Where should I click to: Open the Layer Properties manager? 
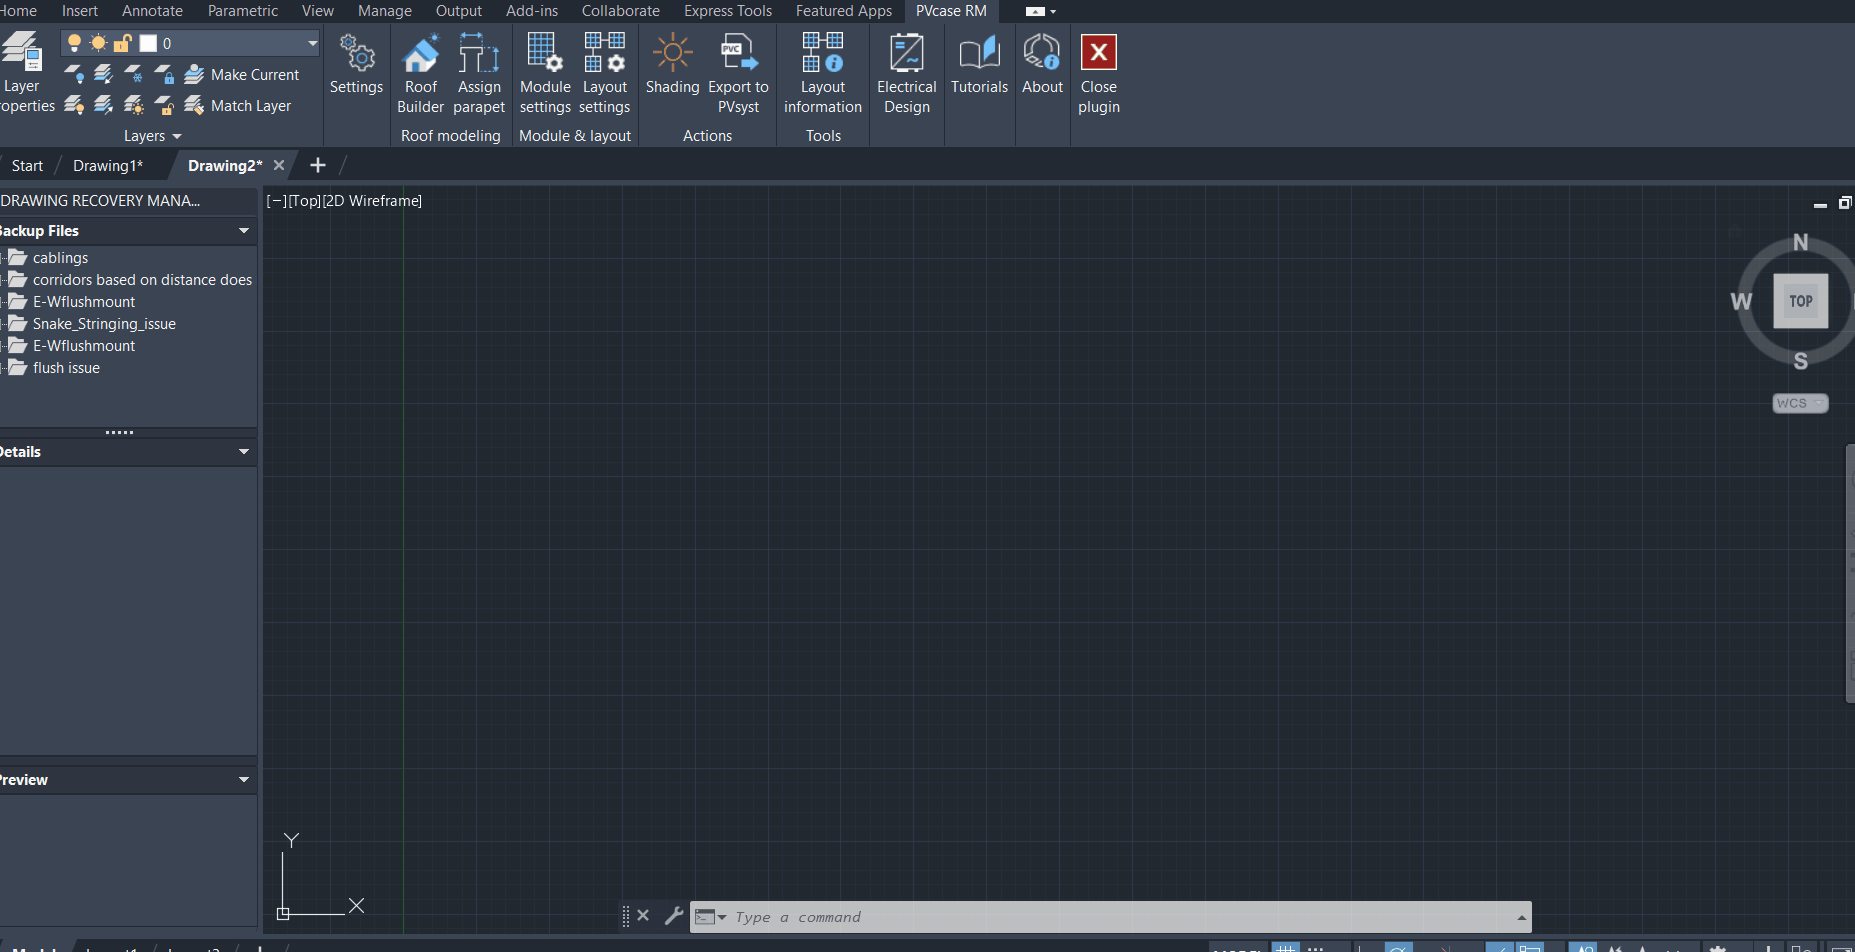pos(24,72)
